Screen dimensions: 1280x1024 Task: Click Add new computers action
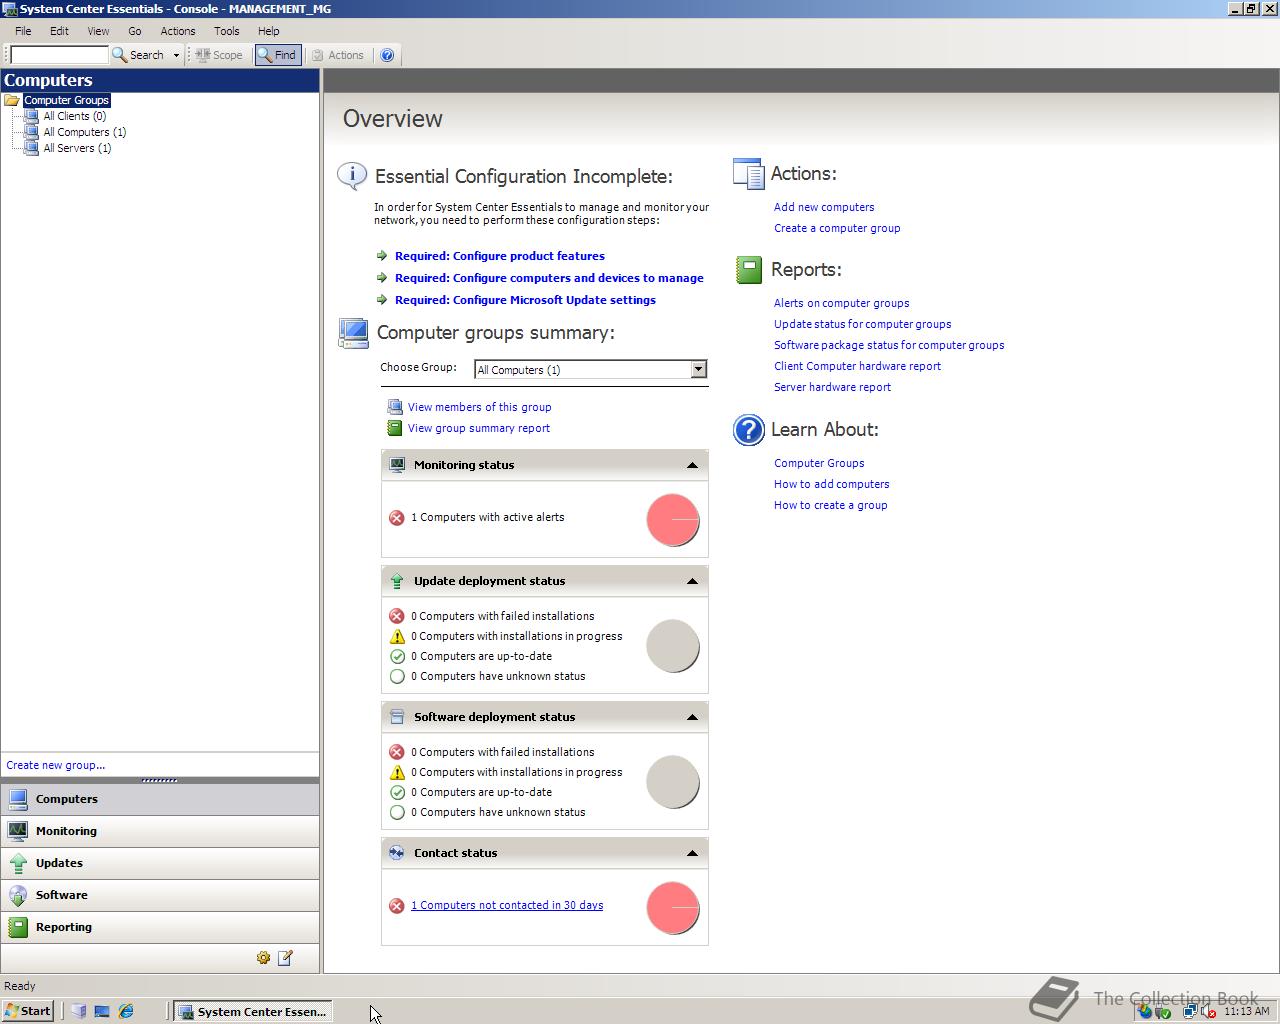(824, 207)
